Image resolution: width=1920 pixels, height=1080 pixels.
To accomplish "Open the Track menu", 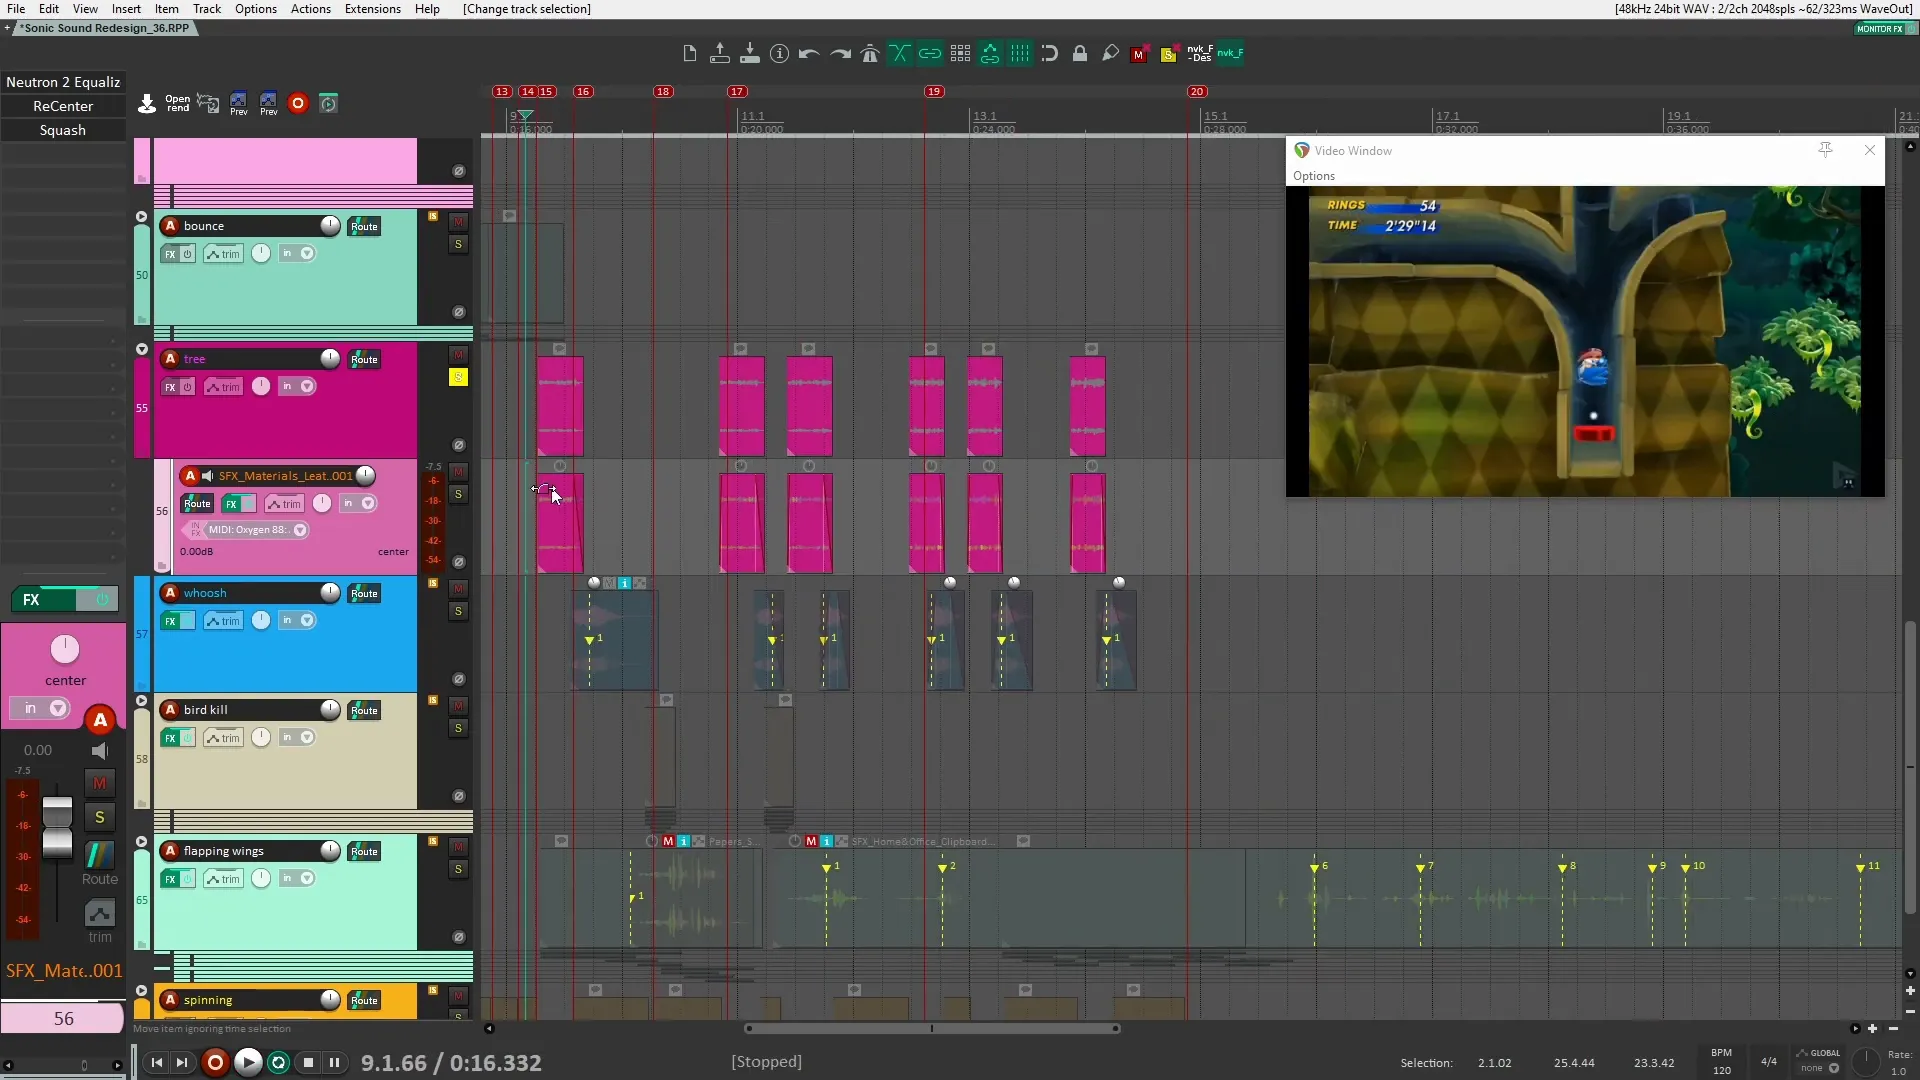I will click(x=207, y=9).
